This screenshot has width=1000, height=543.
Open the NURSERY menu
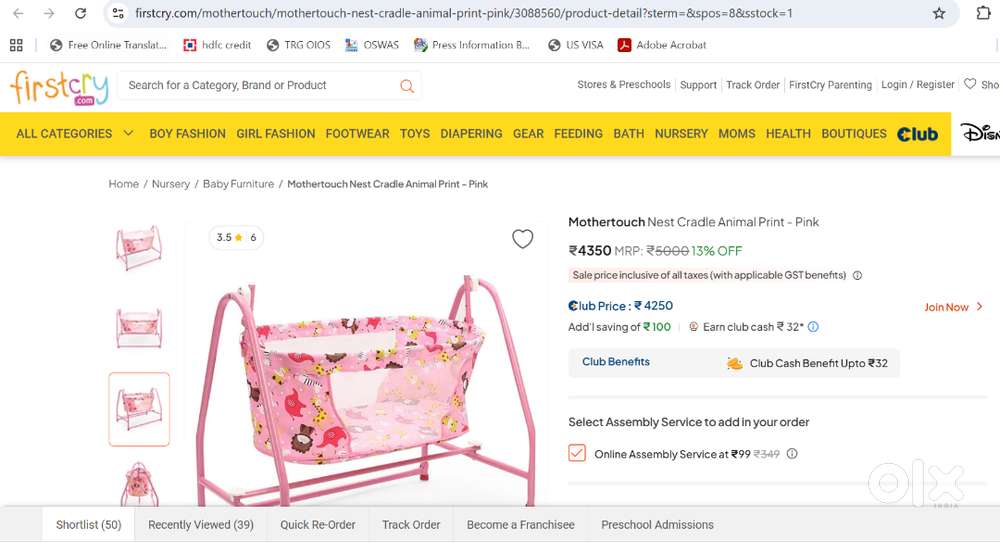tap(681, 133)
